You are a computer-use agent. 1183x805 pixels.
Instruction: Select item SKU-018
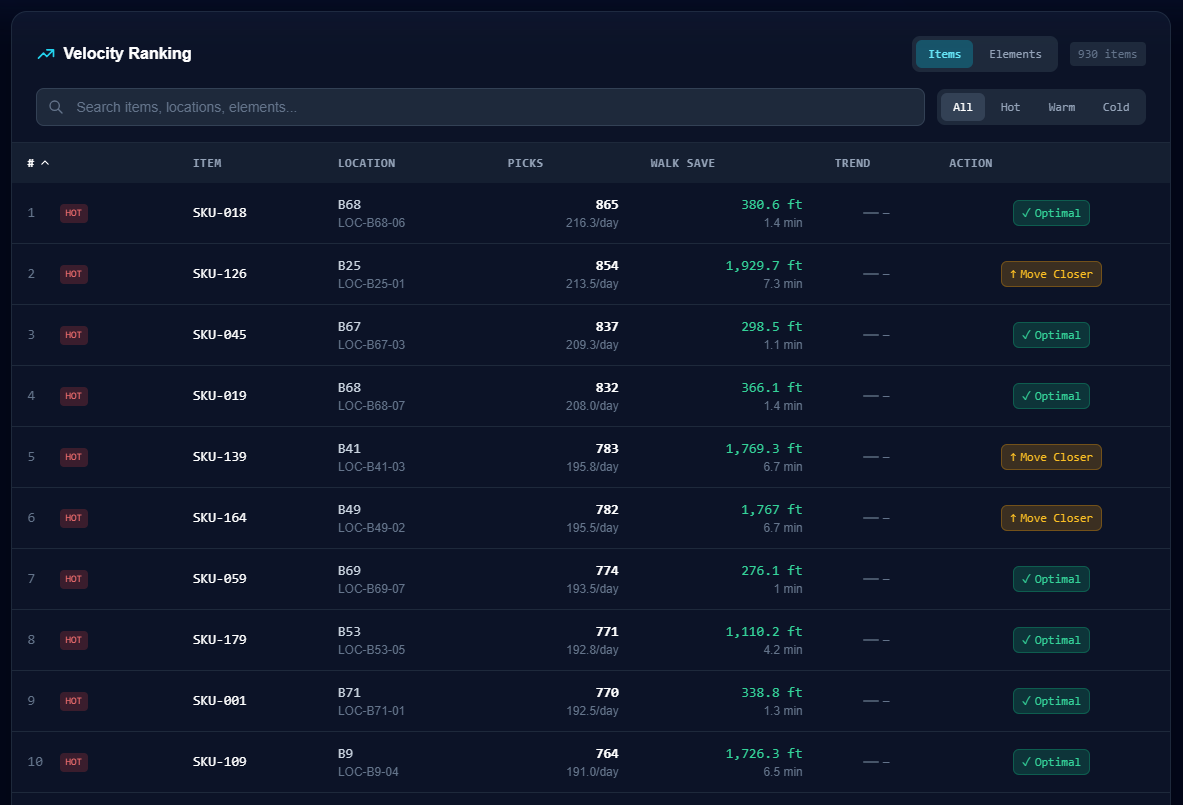(220, 213)
